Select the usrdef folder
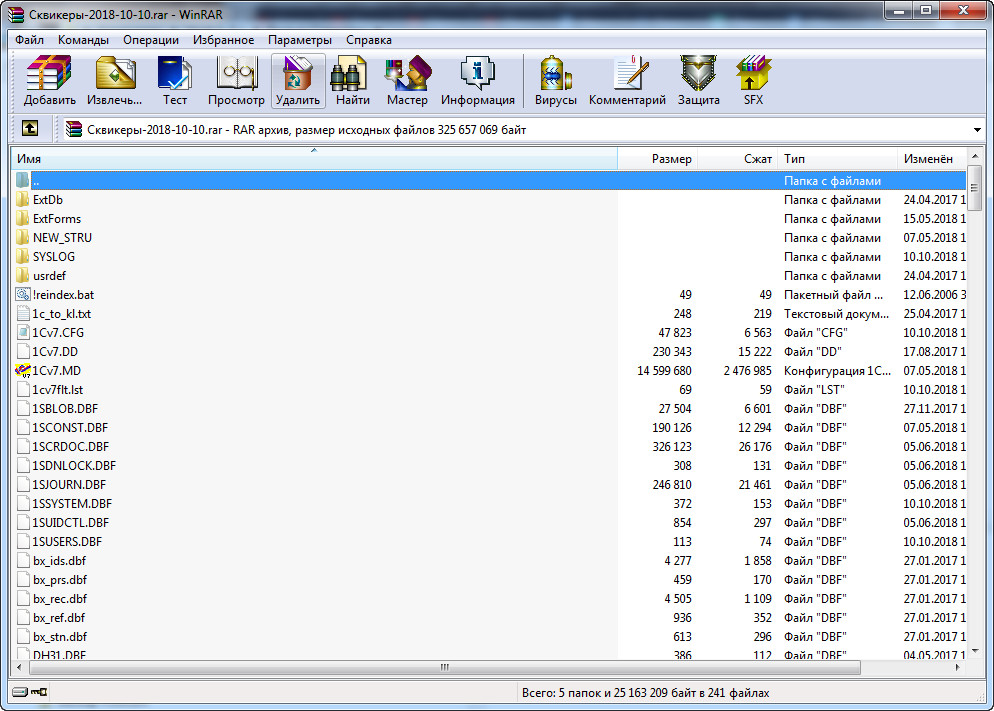This screenshot has width=994, height=711. [49, 276]
